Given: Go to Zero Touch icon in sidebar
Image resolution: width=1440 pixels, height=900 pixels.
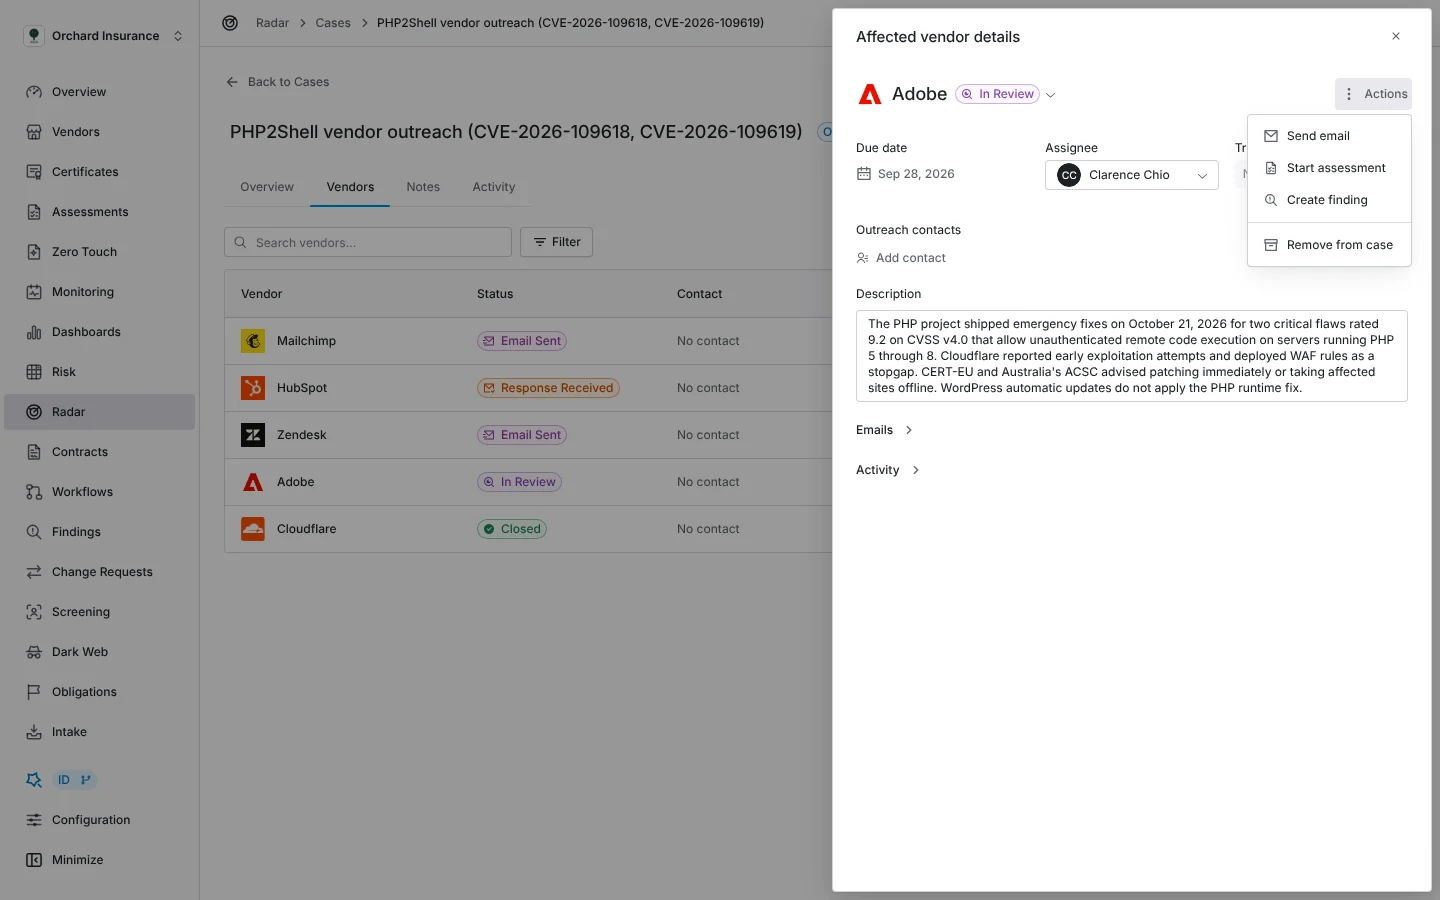Looking at the screenshot, I should 34,252.
